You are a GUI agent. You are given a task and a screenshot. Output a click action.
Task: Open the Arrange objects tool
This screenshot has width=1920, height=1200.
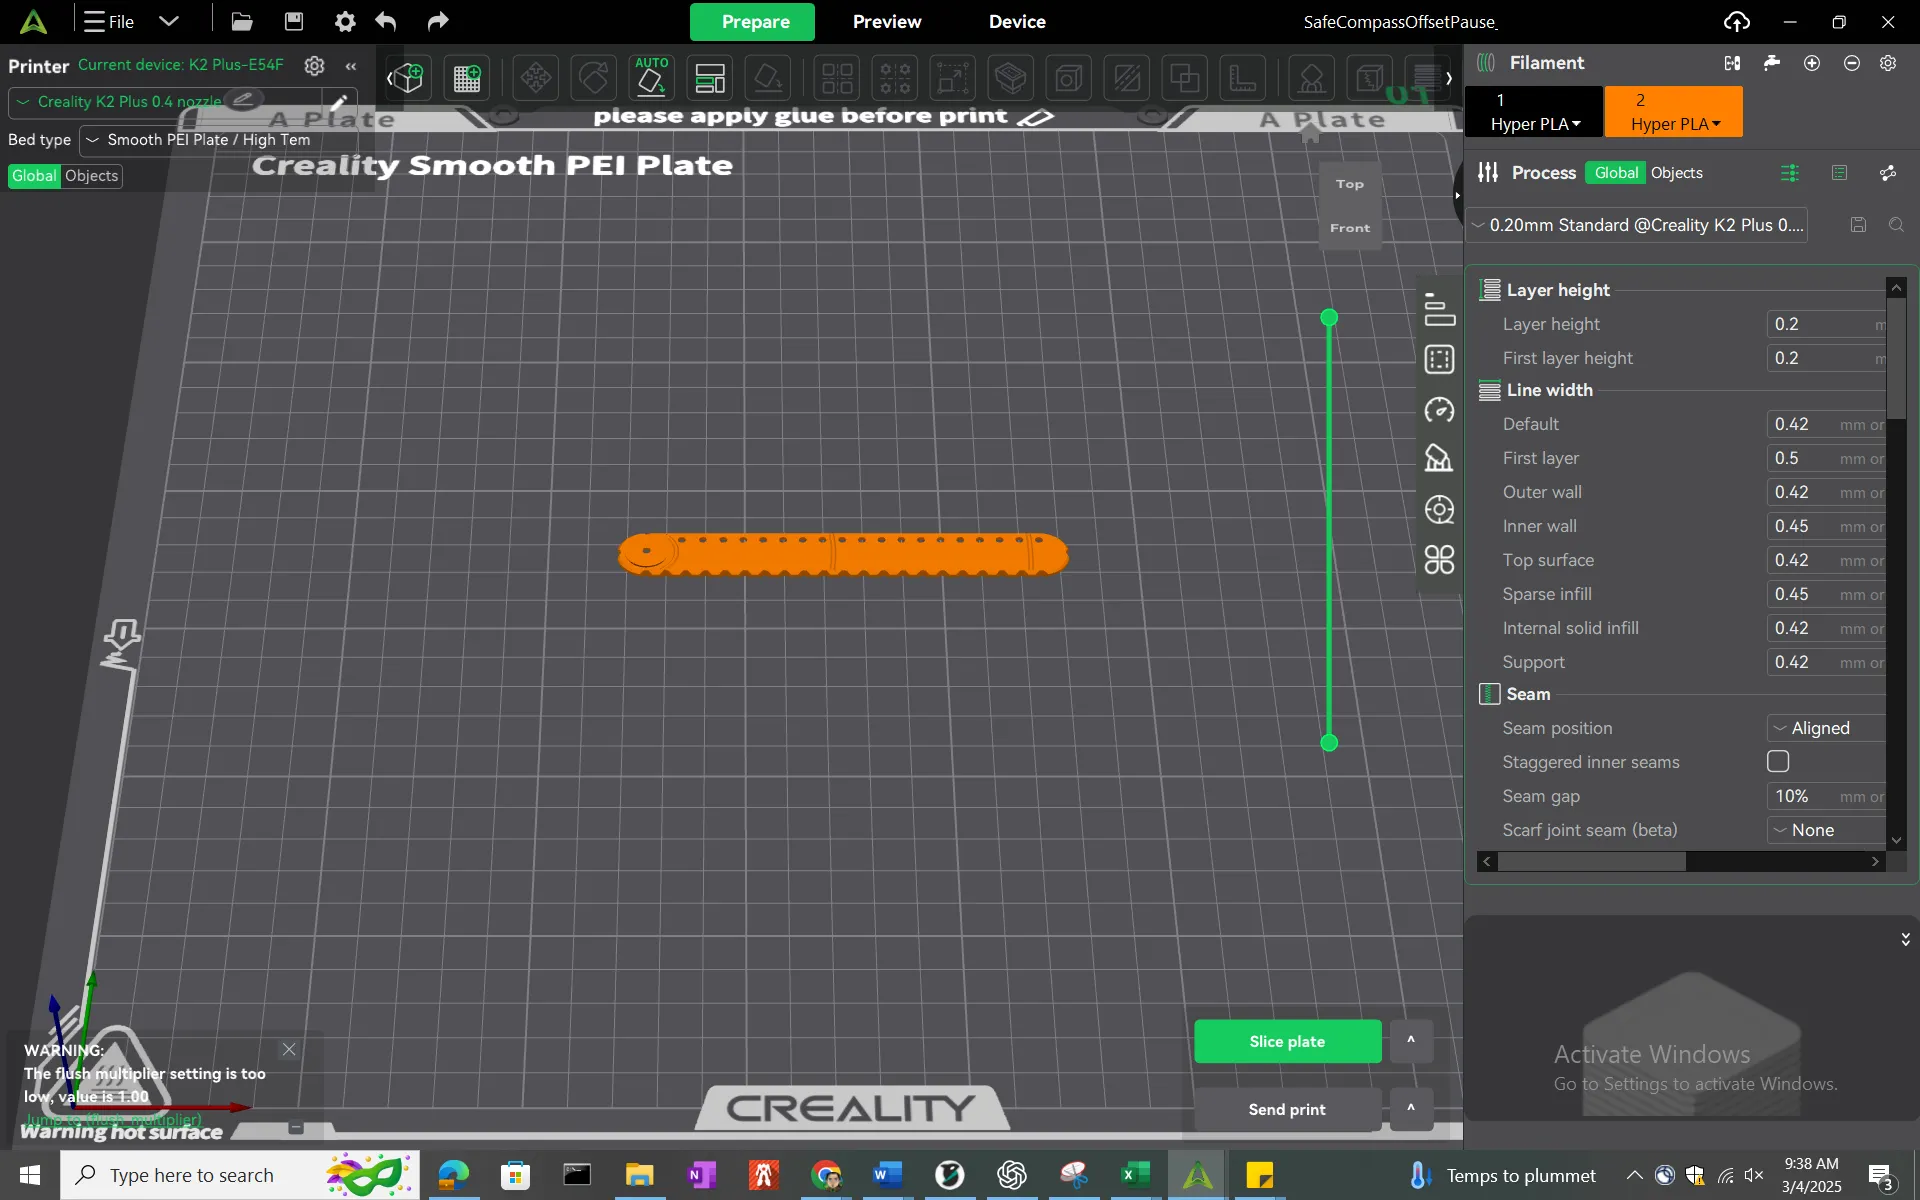tap(711, 77)
